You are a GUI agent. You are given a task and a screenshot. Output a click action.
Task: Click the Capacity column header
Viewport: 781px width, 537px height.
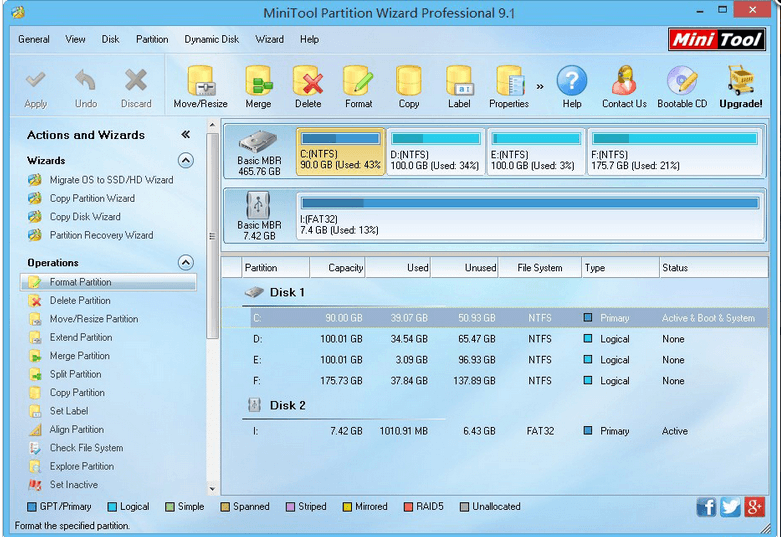click(x=336, y=268)
